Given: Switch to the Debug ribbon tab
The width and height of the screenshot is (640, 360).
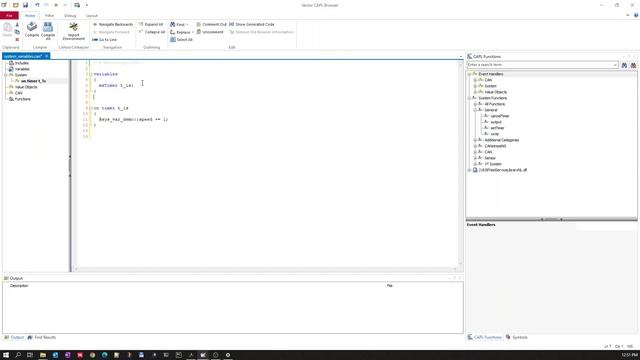Looking at the screenshot, I should tap(70, 16).
